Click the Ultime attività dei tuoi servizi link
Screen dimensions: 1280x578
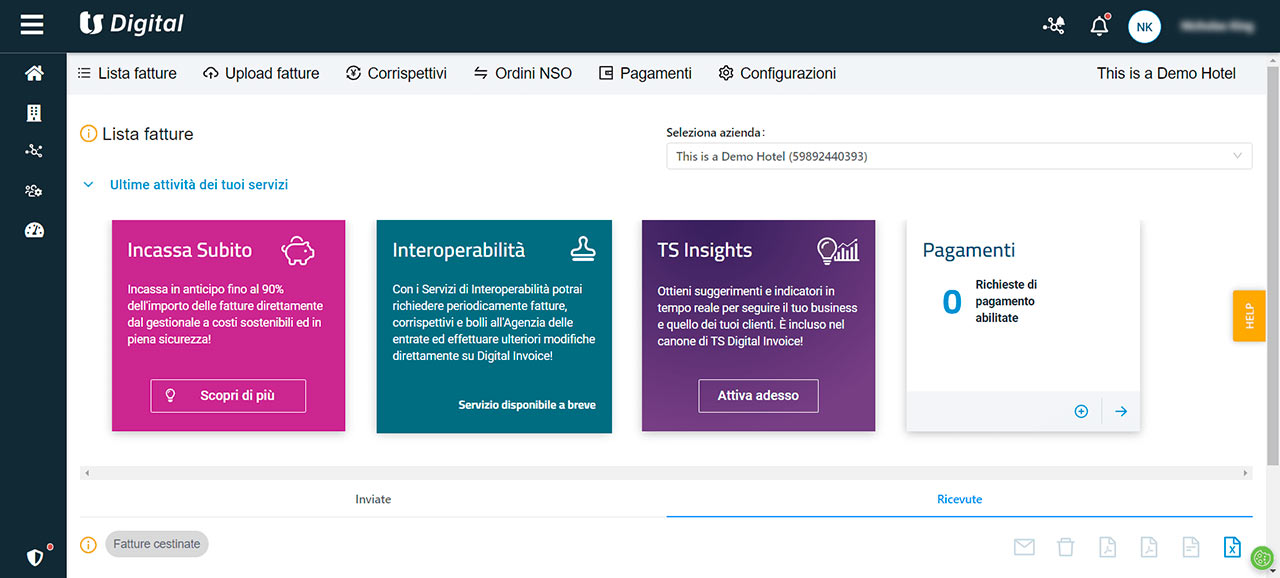pyautogui.click(x=199, y=185)
